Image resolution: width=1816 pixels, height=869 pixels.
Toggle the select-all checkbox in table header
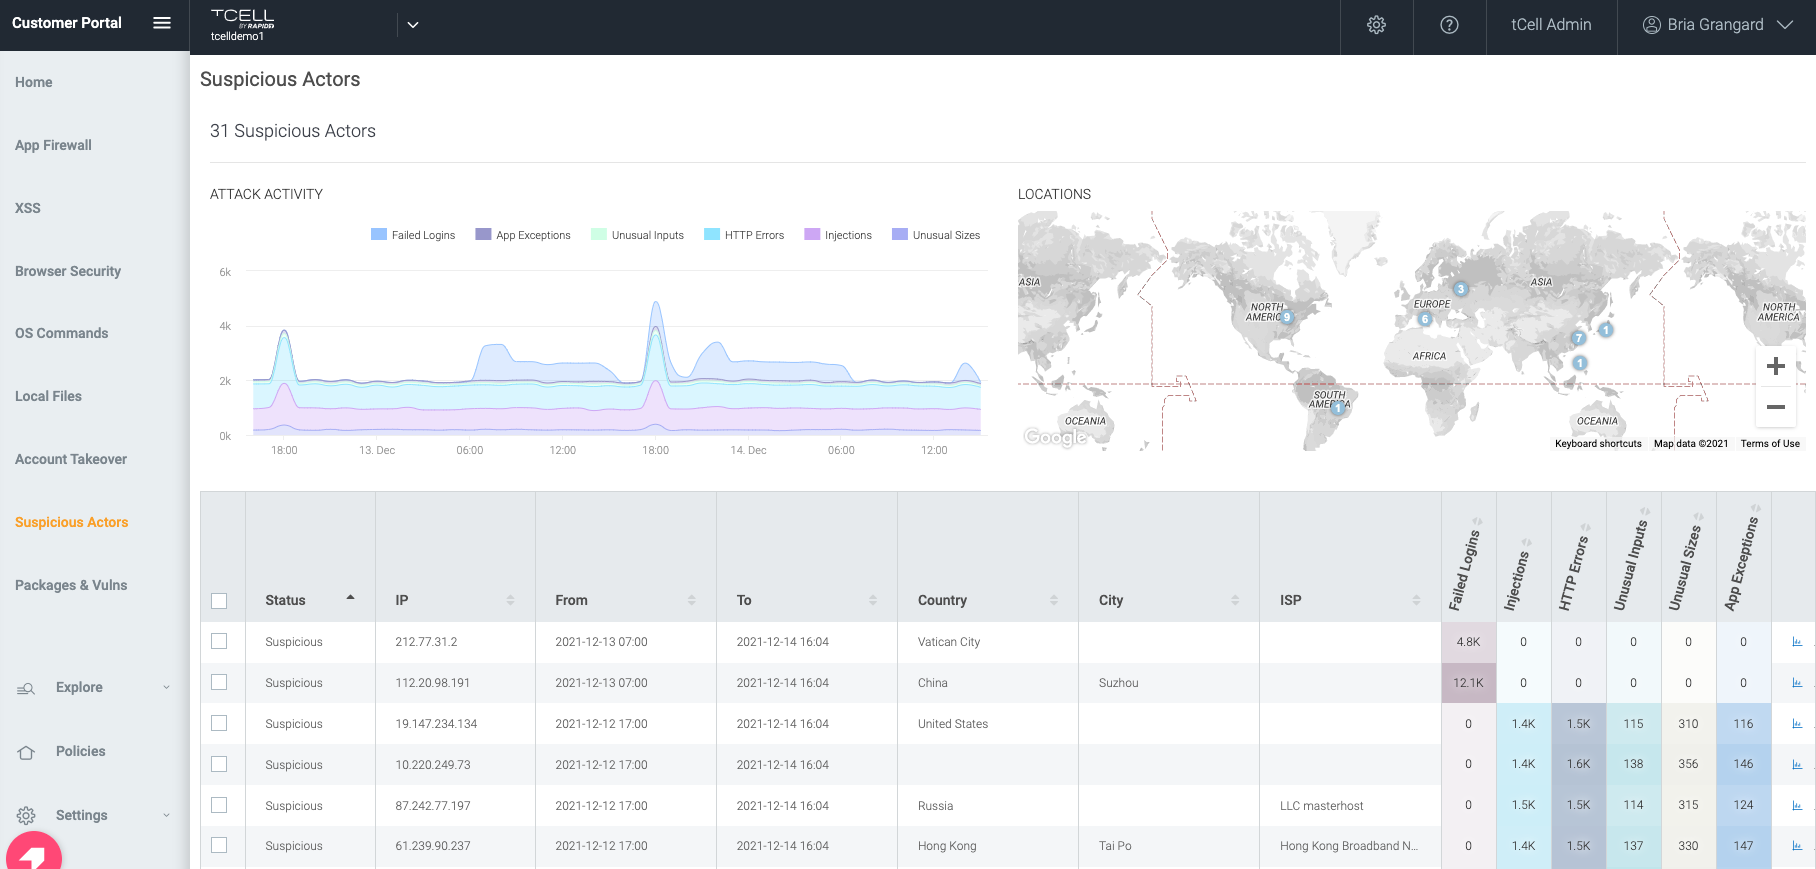tap(220, 601)
